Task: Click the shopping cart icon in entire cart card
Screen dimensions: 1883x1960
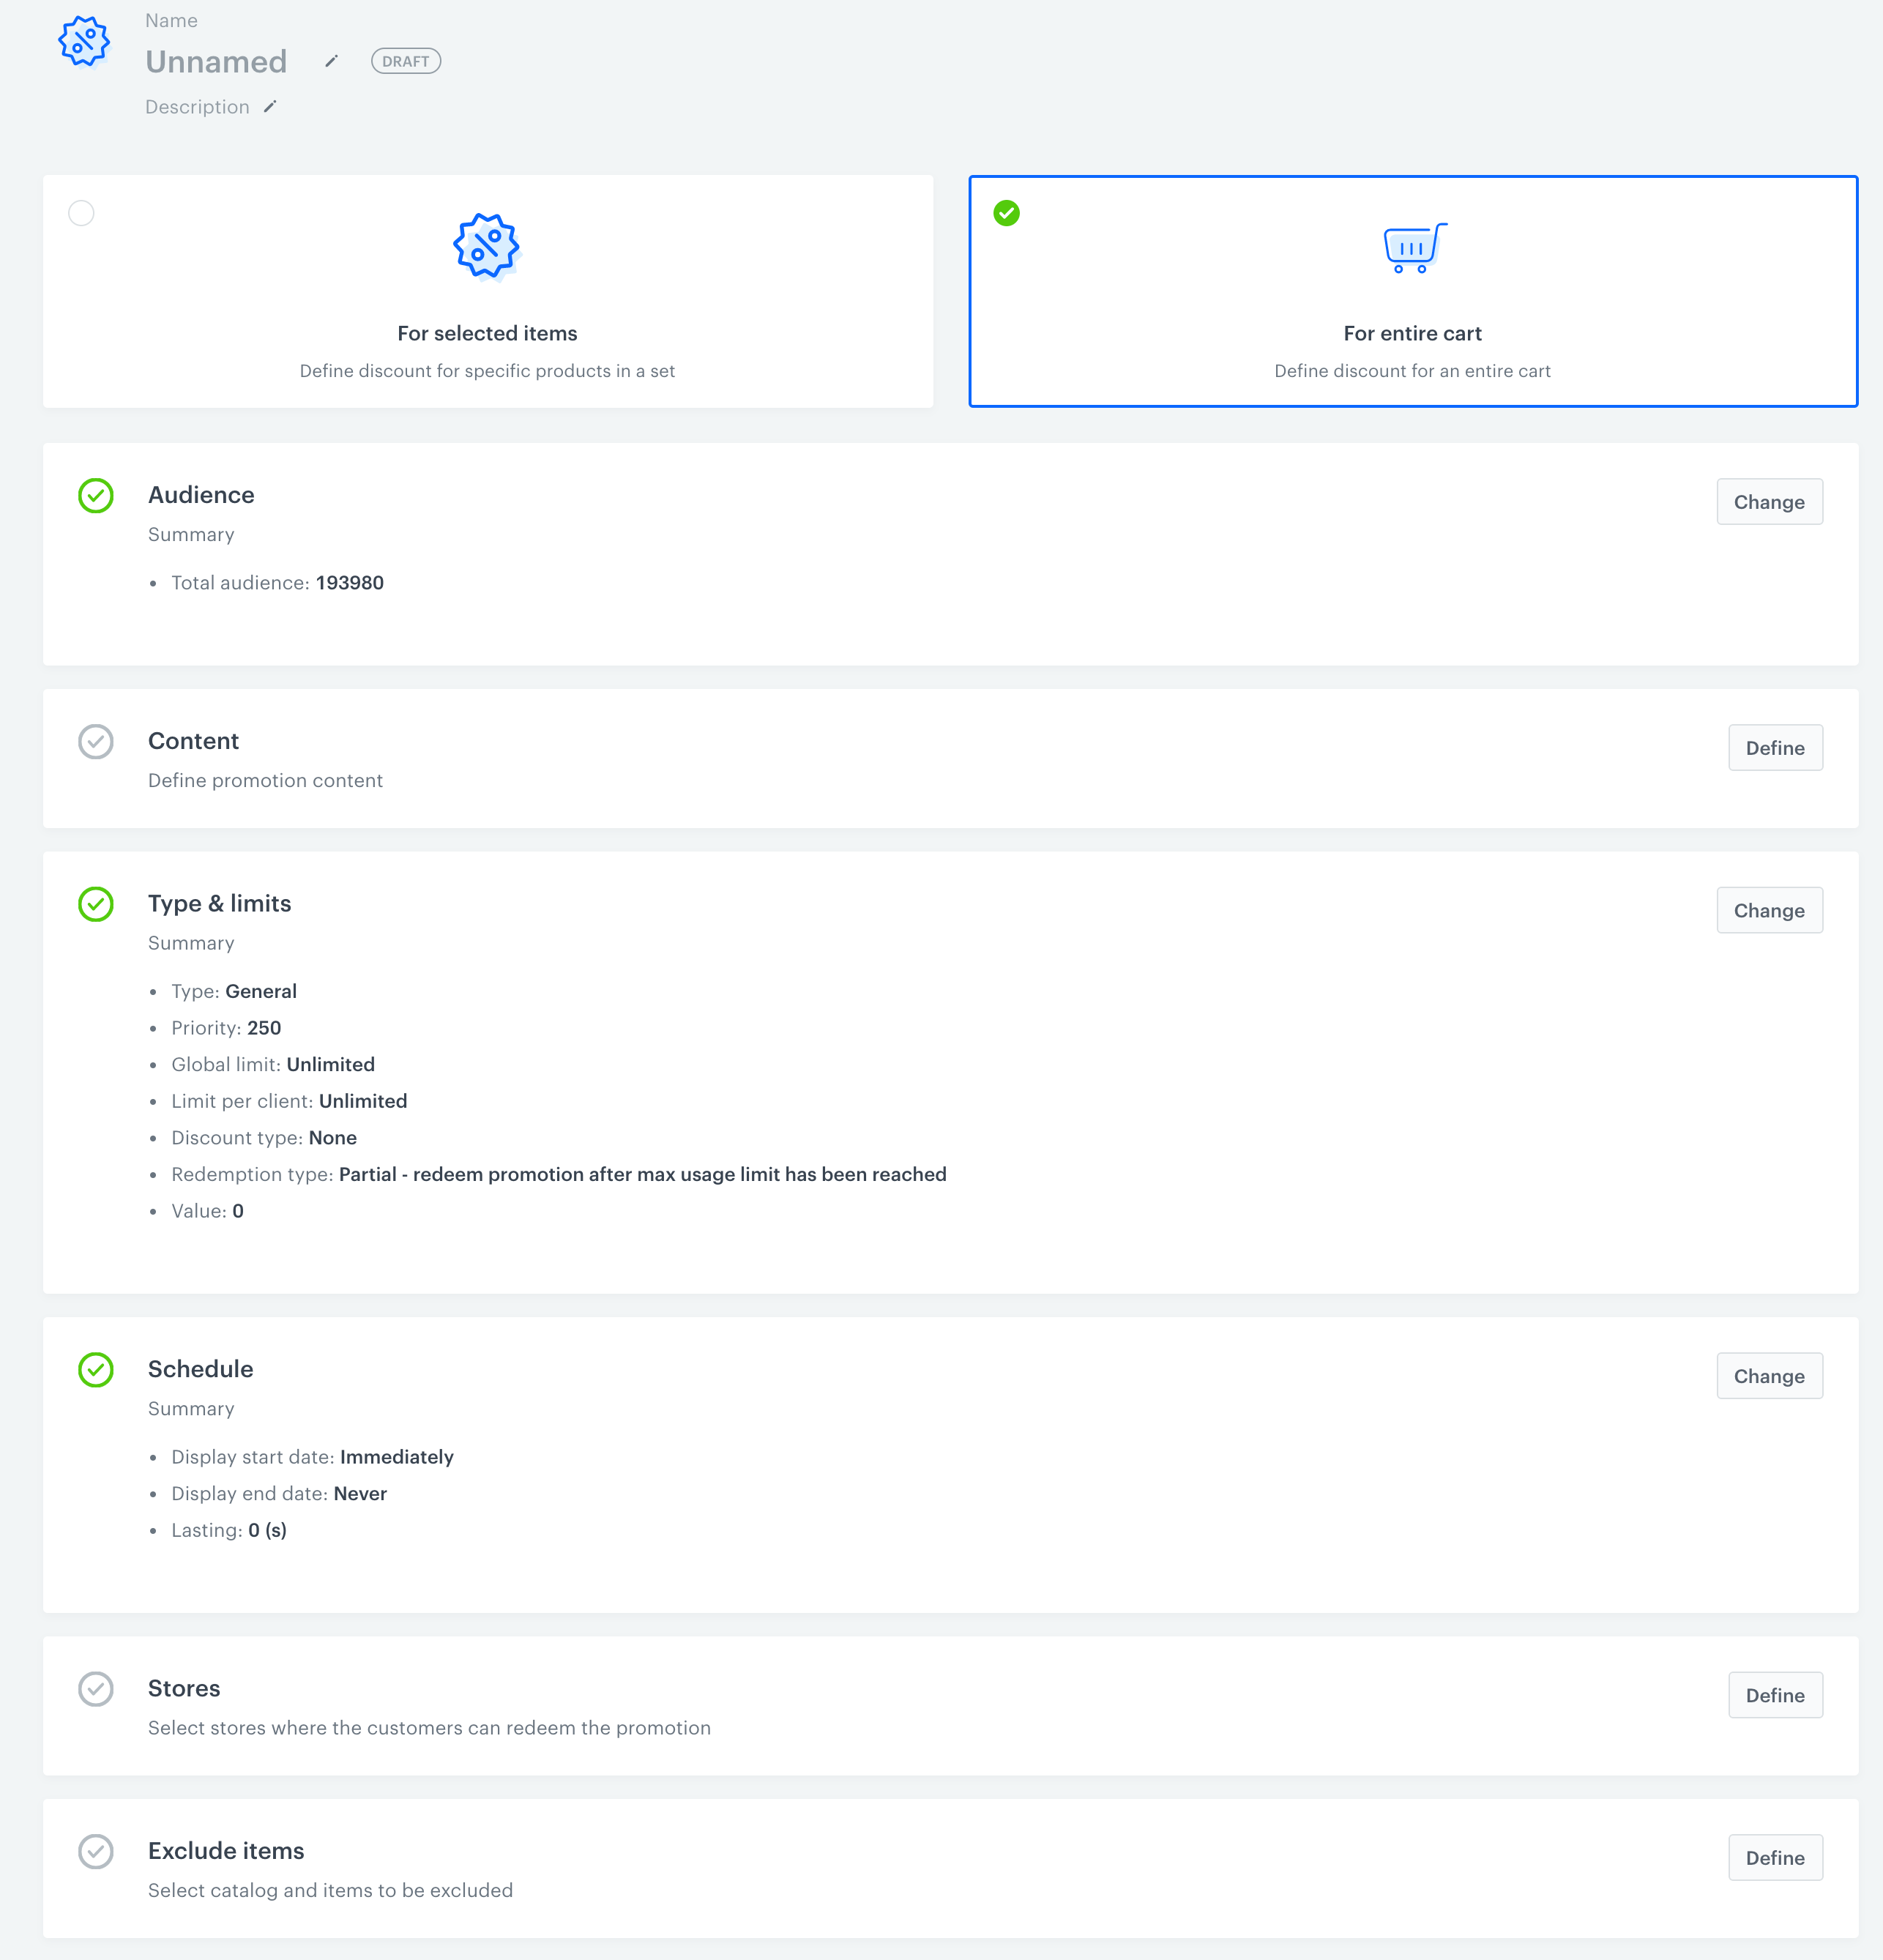Action: [x=1413, y=248]
